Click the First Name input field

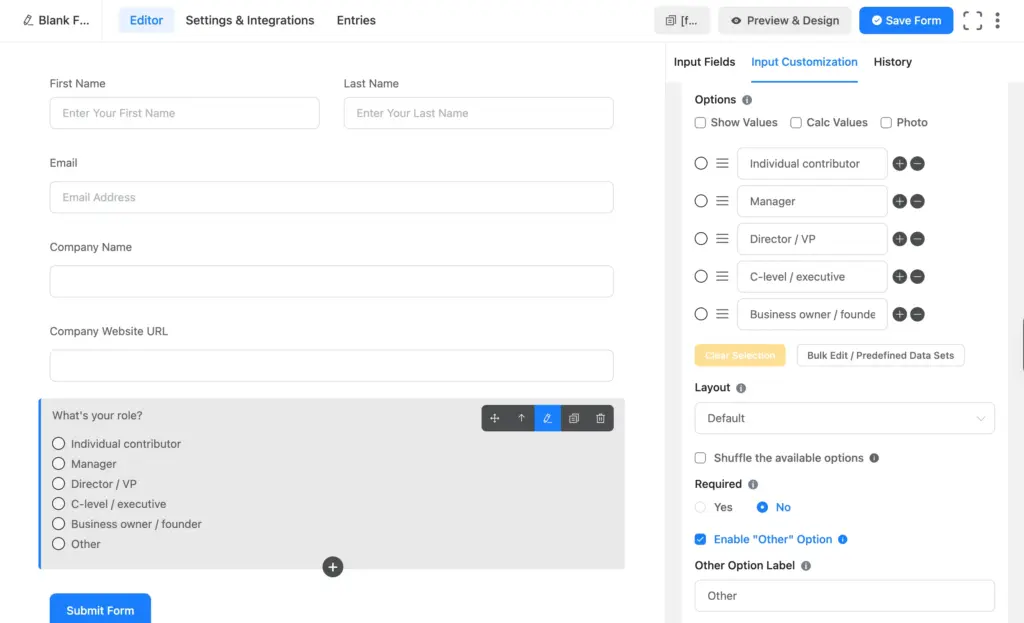pos(184,113)
